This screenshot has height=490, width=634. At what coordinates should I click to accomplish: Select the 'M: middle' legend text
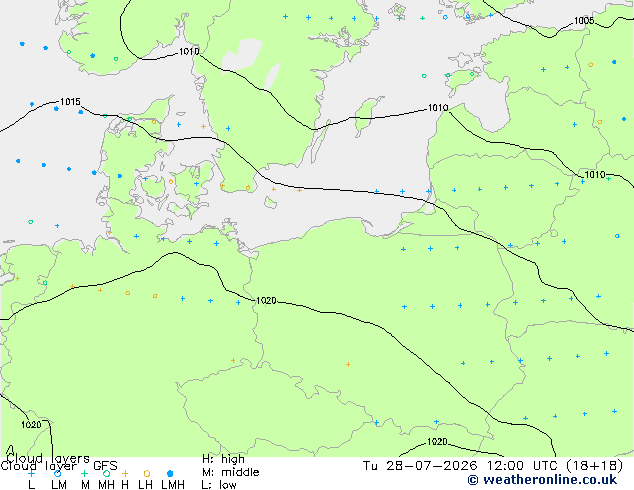pyautogui.click(x=230, y=472)
